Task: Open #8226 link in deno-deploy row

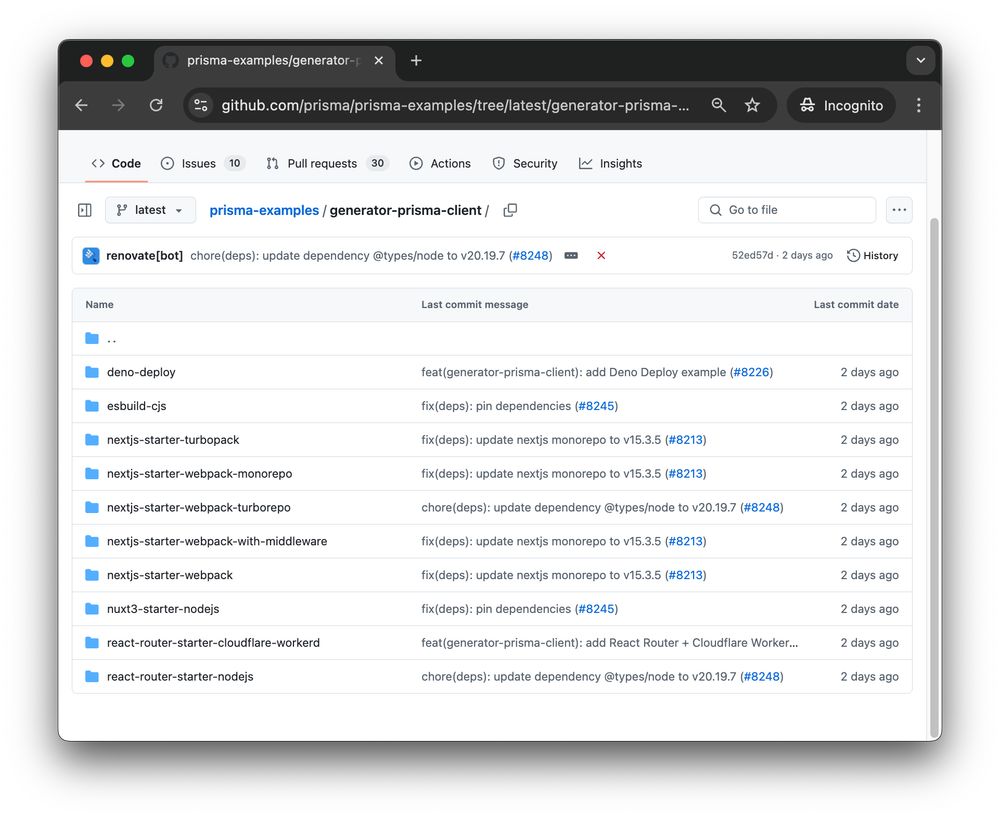Action: pyautogui.click(x=751, y=372)
